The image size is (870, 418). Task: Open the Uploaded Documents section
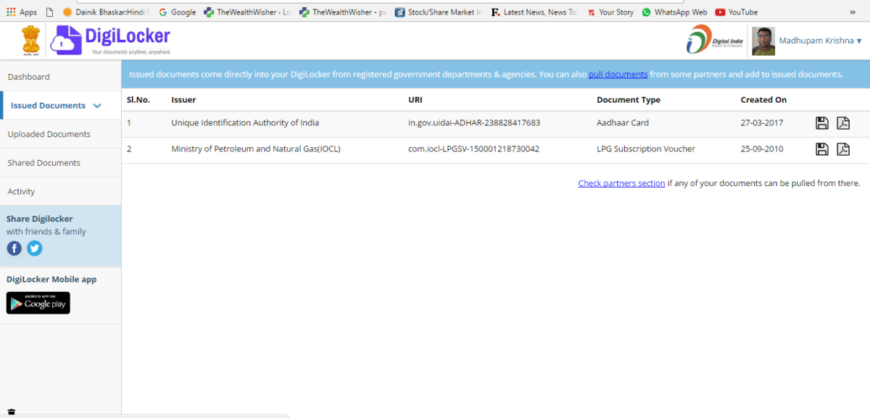tap(60, 134)
